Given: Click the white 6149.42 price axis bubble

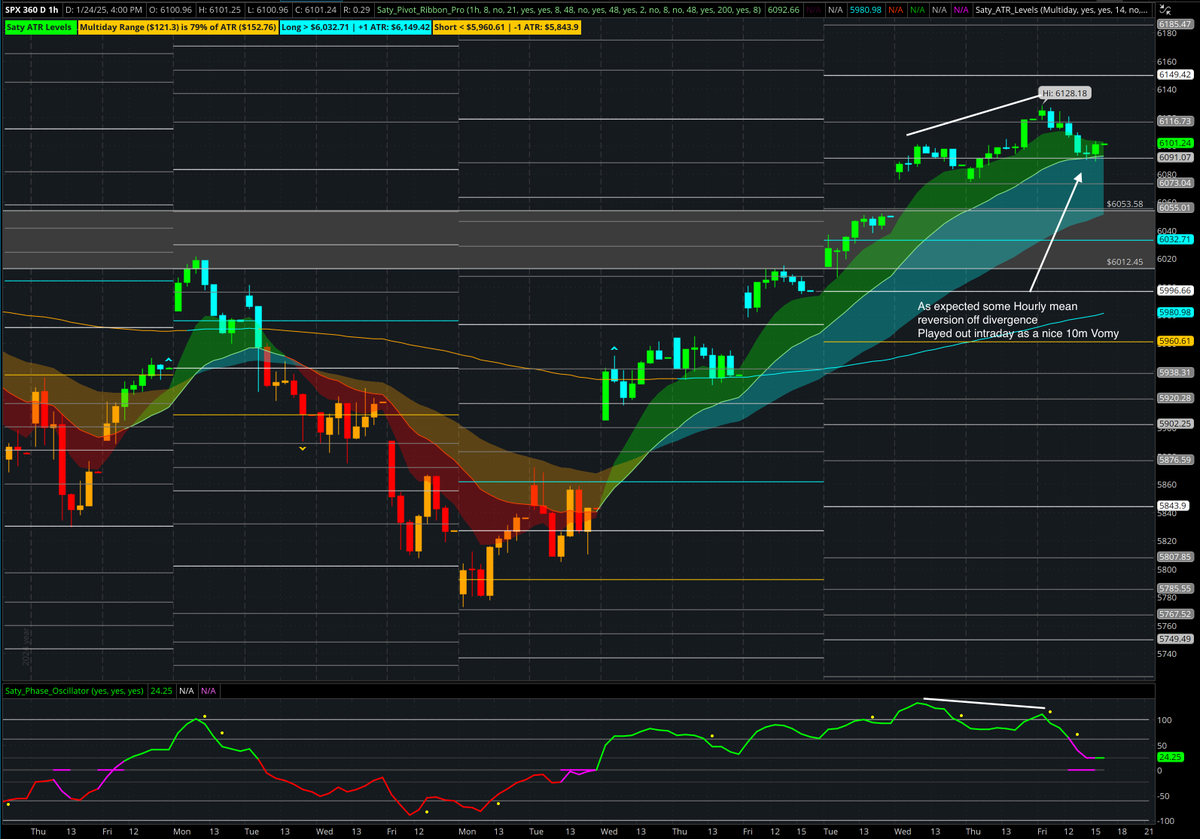Looking at the screenshot, I should pyautogui.click(x=1174, y=74).
